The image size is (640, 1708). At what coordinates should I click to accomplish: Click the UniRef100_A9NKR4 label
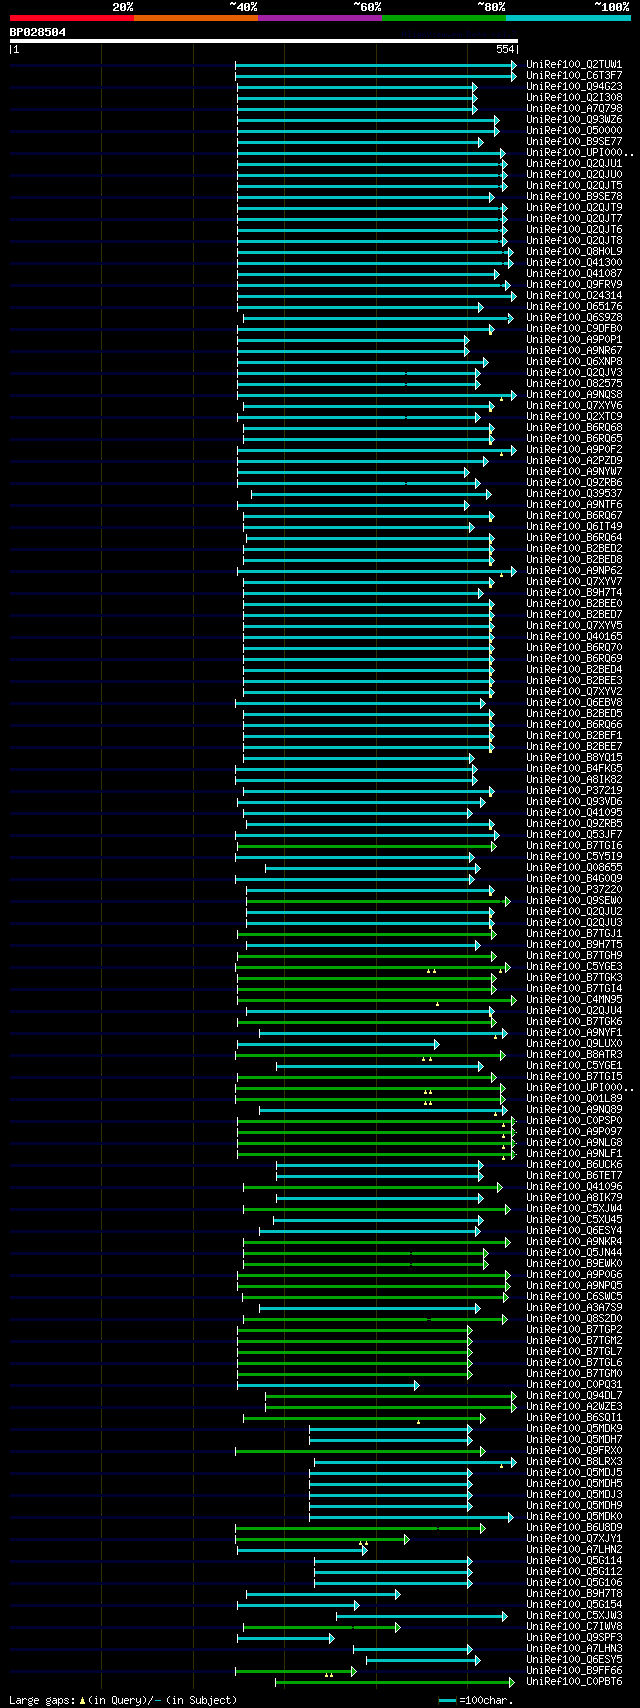click(x=574, y=1241)
